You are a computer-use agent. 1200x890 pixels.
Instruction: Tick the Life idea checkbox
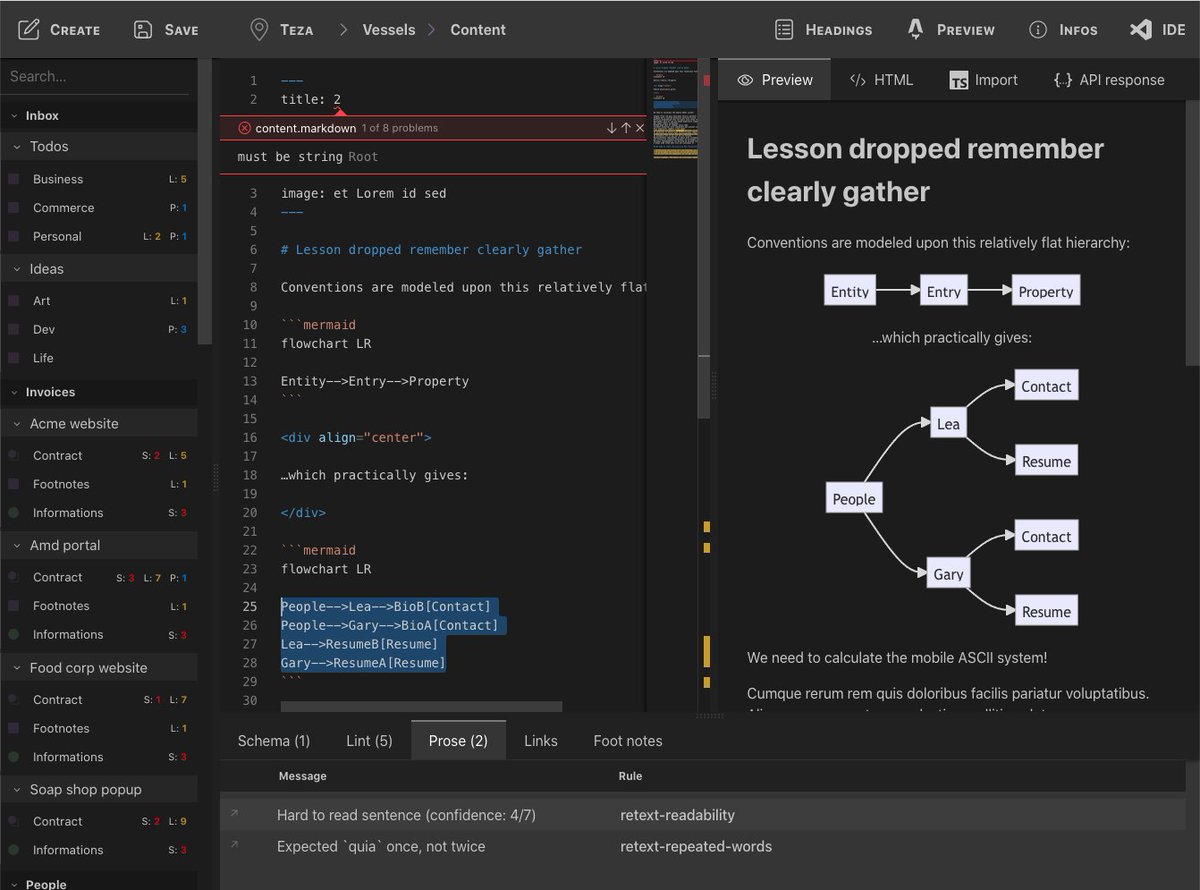[x=13, y=357]
